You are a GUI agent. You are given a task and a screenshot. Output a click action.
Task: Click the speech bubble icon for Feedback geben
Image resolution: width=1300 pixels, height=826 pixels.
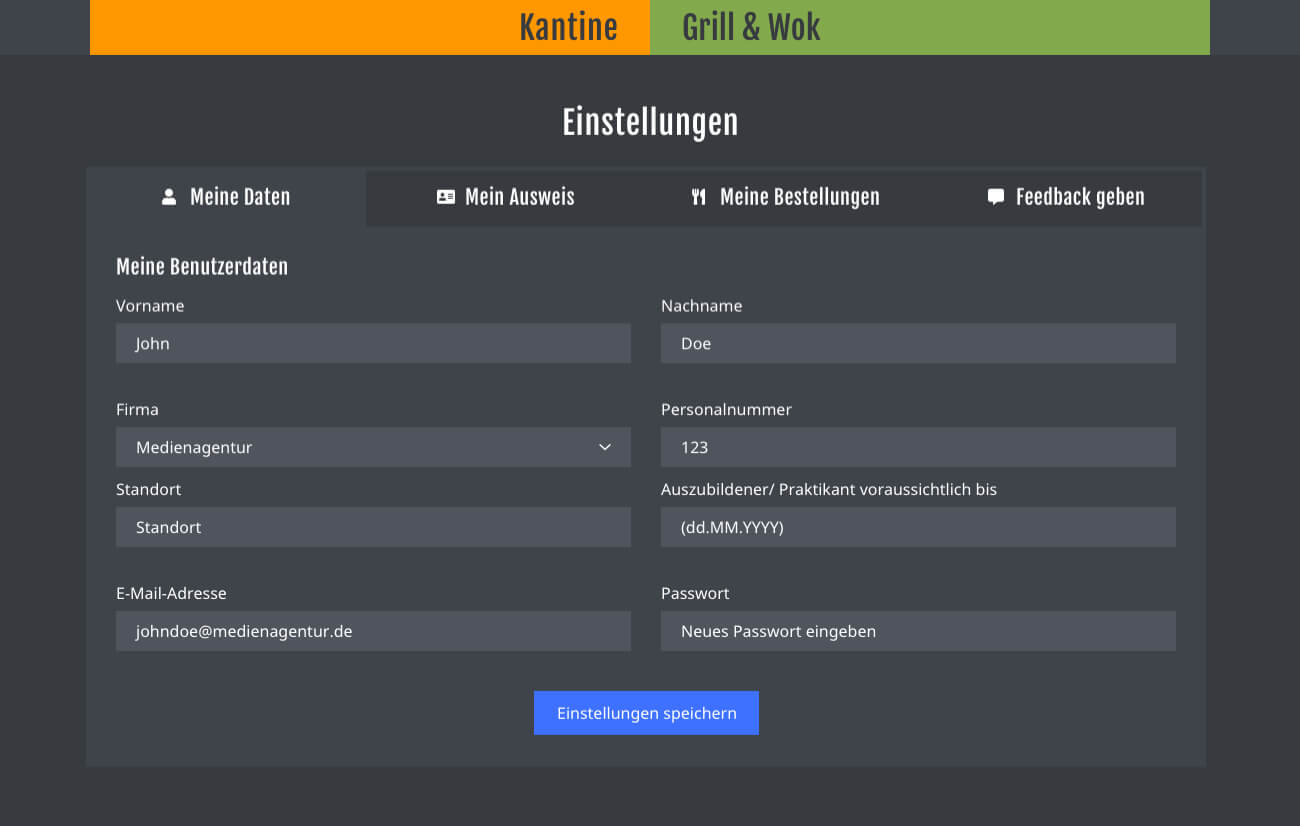coord(994,197)
